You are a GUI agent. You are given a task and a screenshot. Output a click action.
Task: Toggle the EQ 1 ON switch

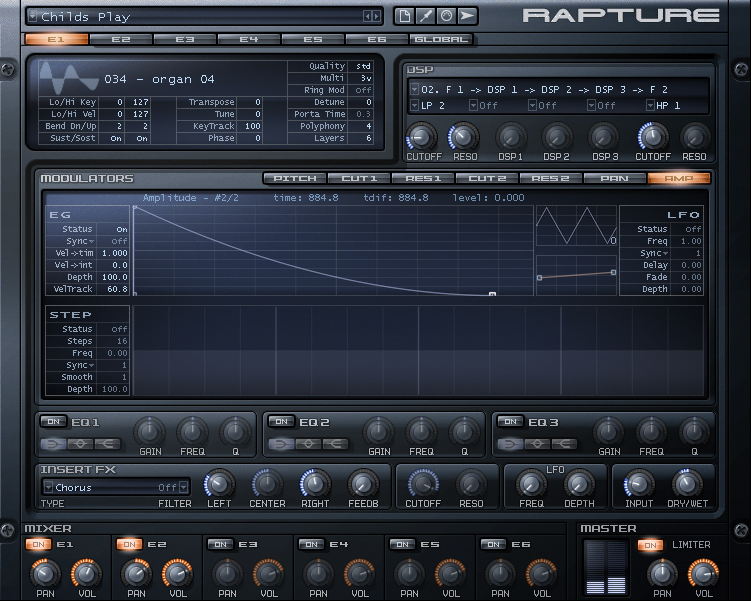tap(53, 422)
